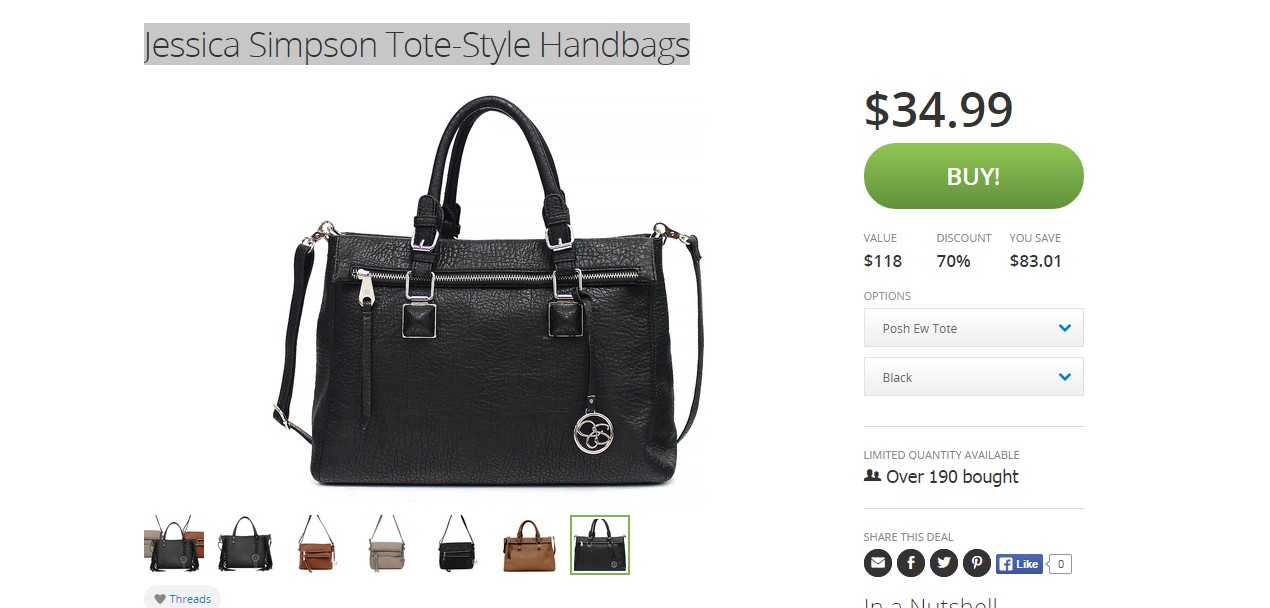Select the brown tote bag thumbnail
Screen dimensions: 1270x608
point(528,545)
